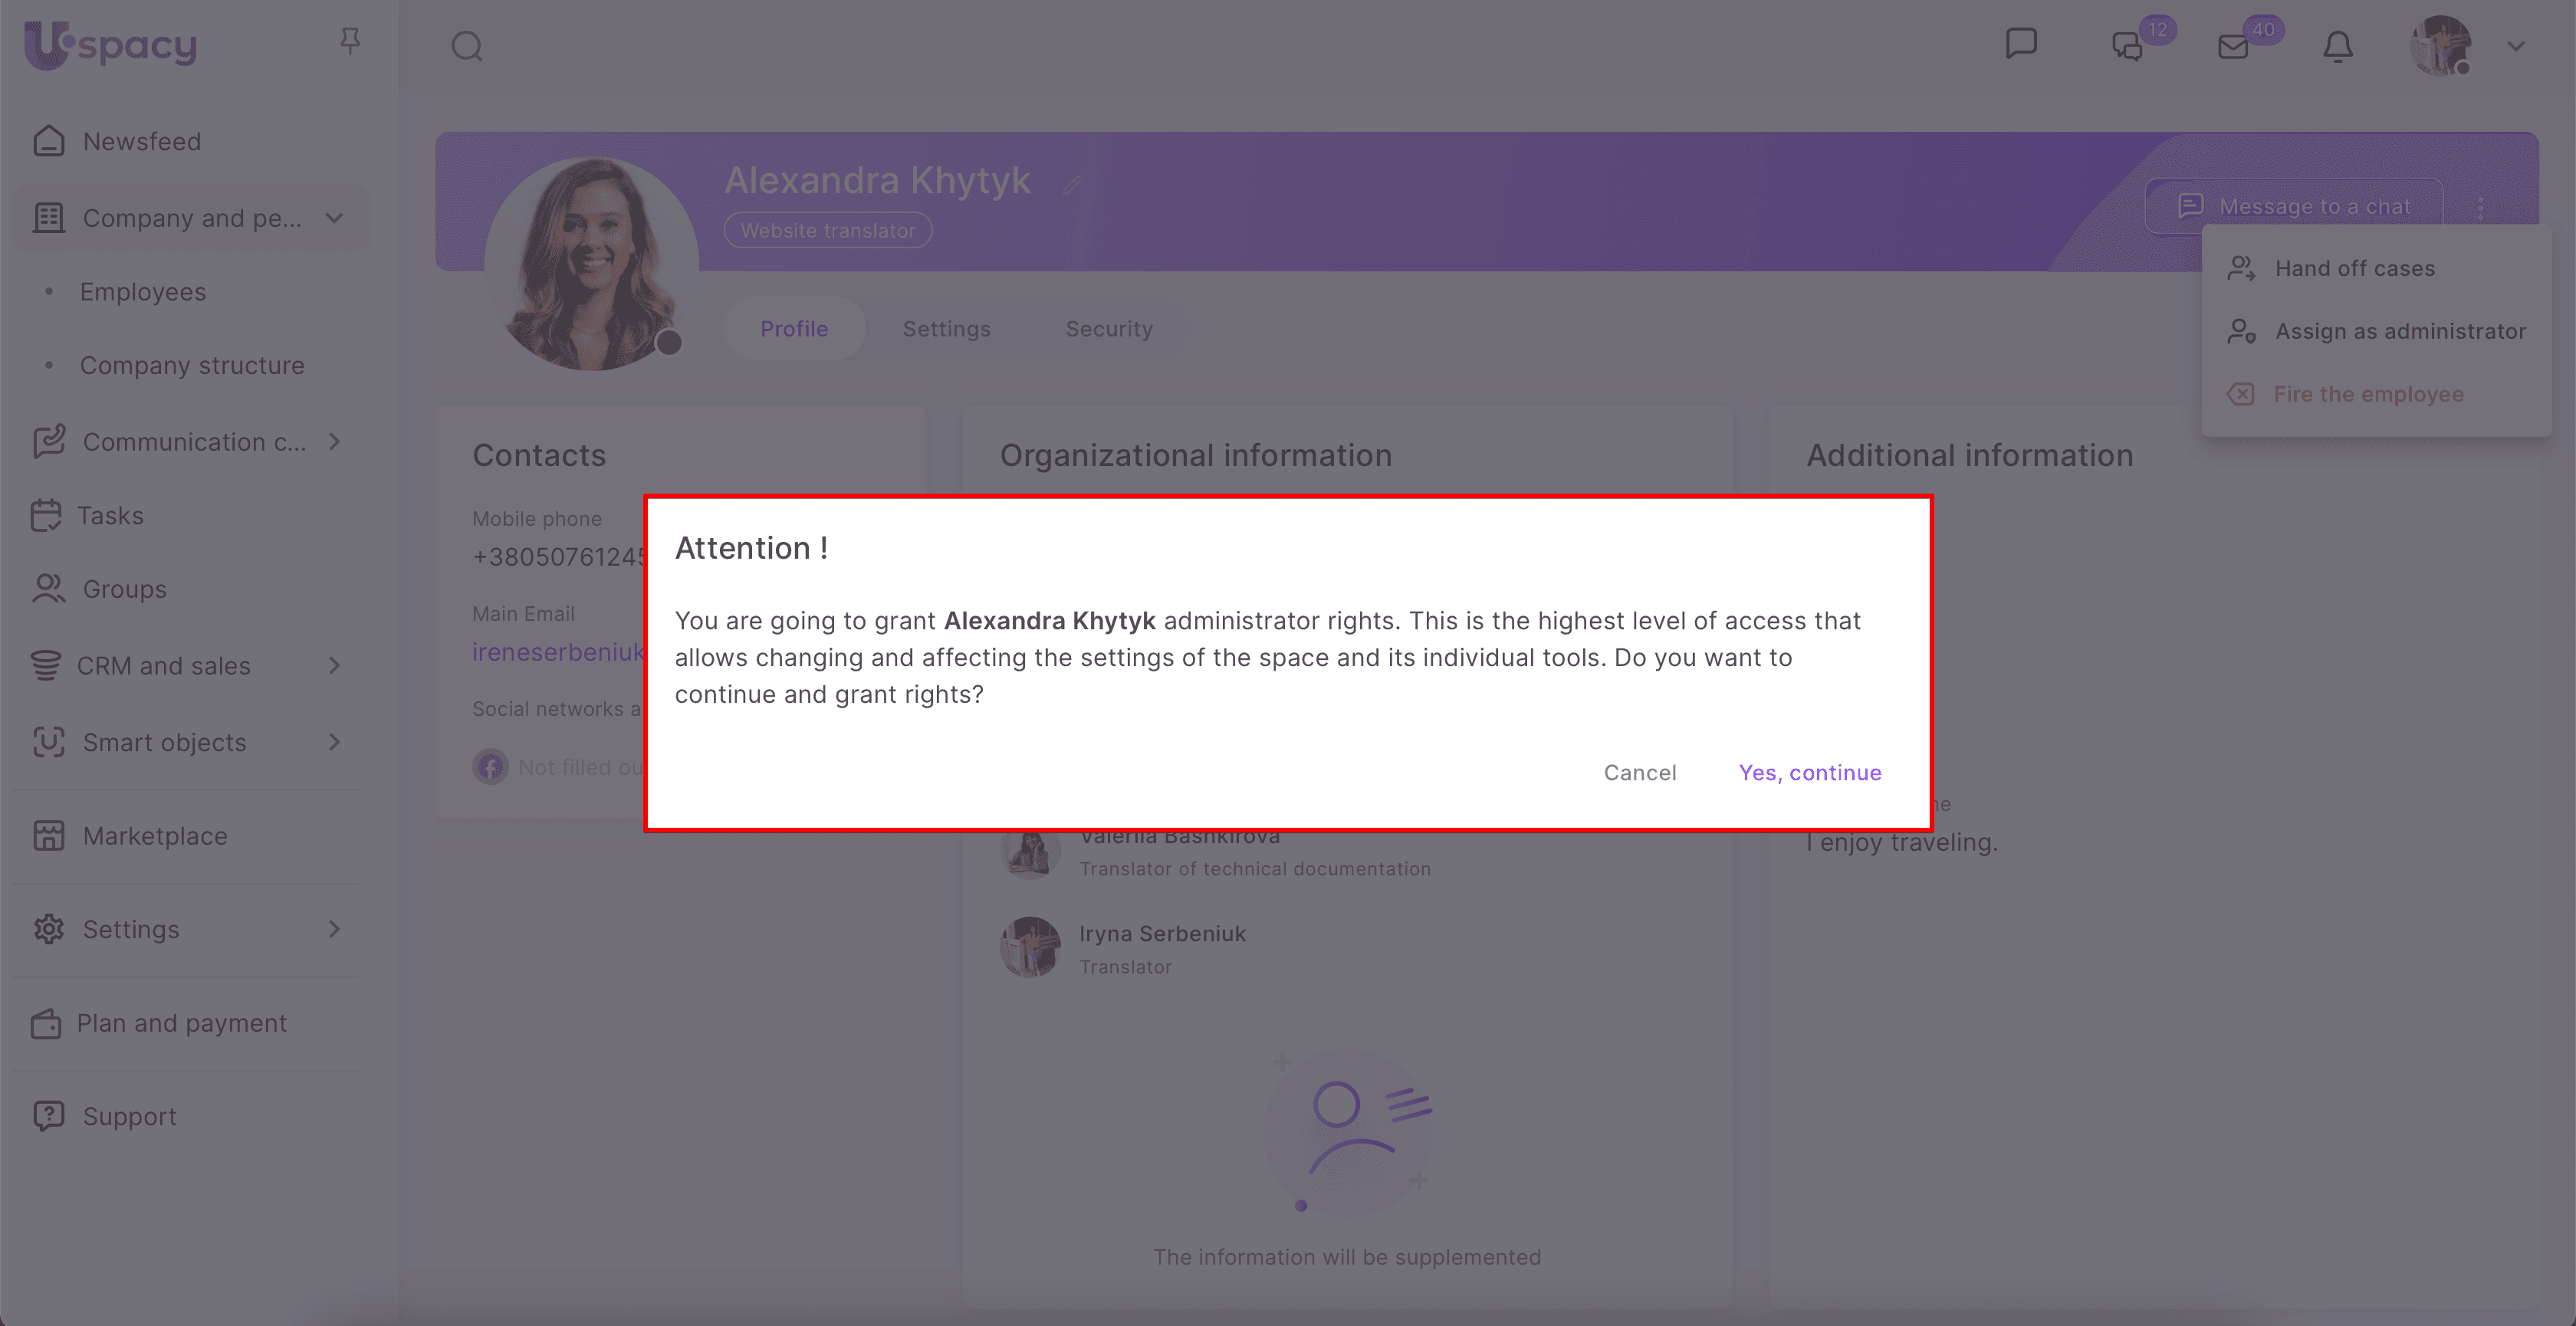
Task: Open Iryna Serbeniuk's profile photo
Action: pos(1030,946)
